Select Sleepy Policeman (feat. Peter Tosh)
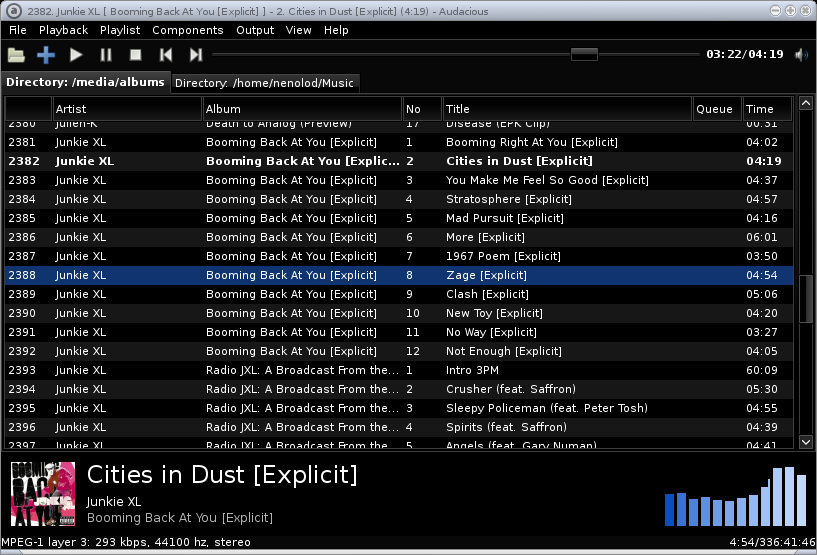The width and height of the screenshot is (817, 555). tap(399, 409)
